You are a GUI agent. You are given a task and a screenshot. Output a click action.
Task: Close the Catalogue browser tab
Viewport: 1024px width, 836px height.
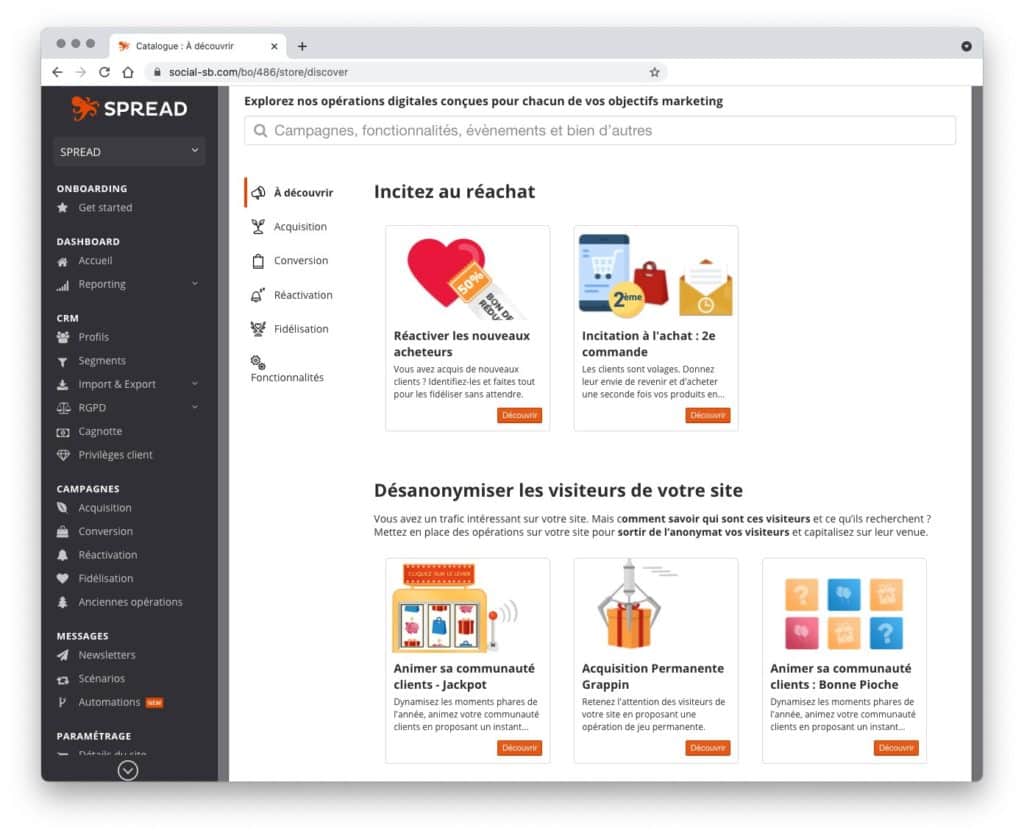coord(274,46)
